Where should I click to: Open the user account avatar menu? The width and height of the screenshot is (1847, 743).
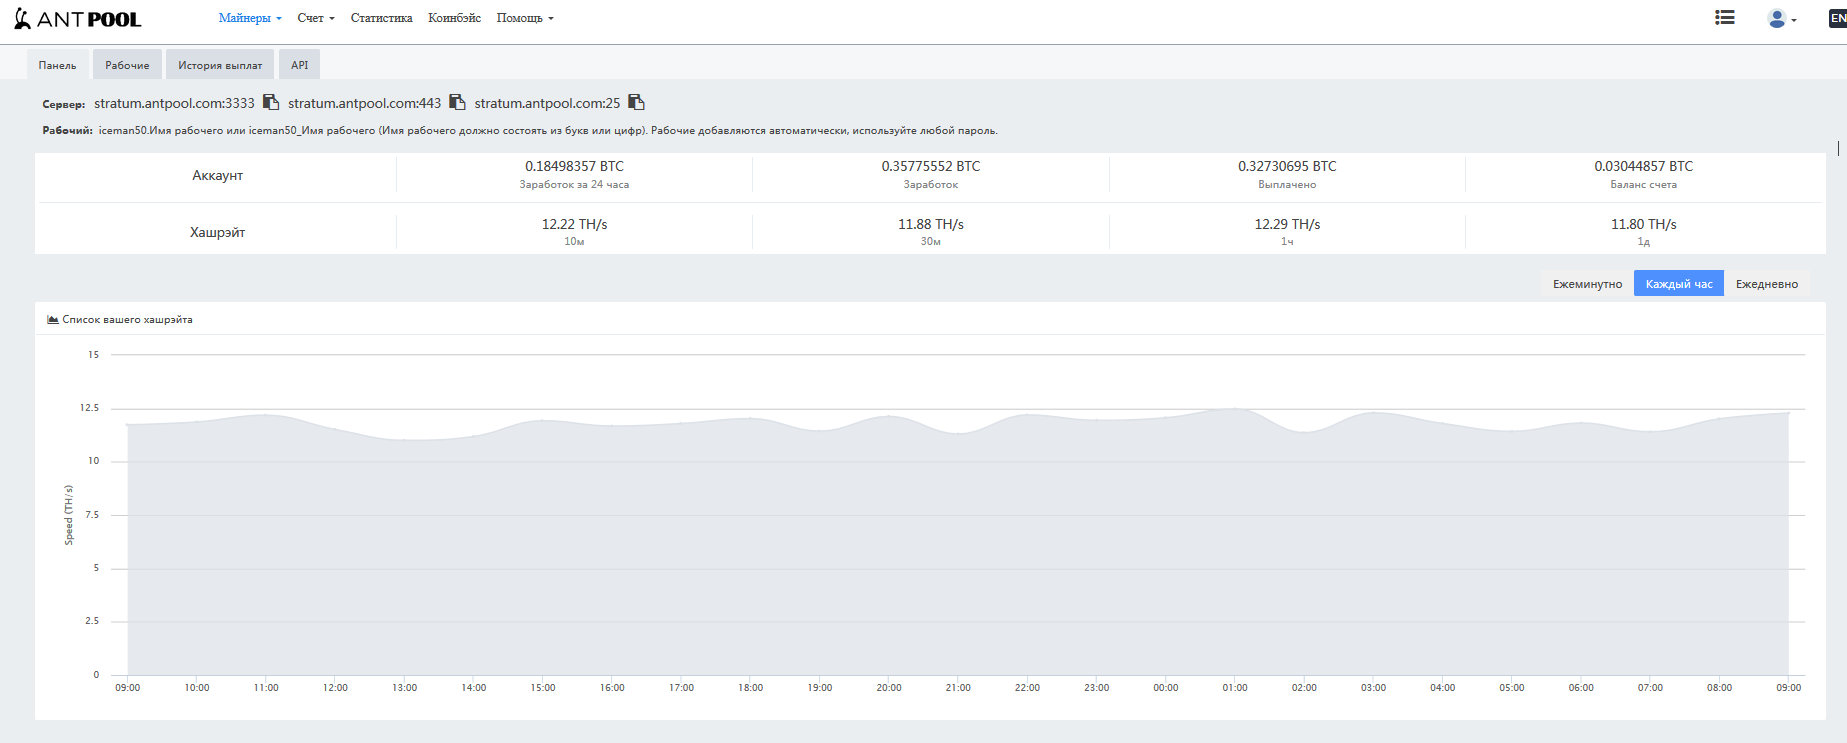pyautogui.click(x=1781, y=19)
